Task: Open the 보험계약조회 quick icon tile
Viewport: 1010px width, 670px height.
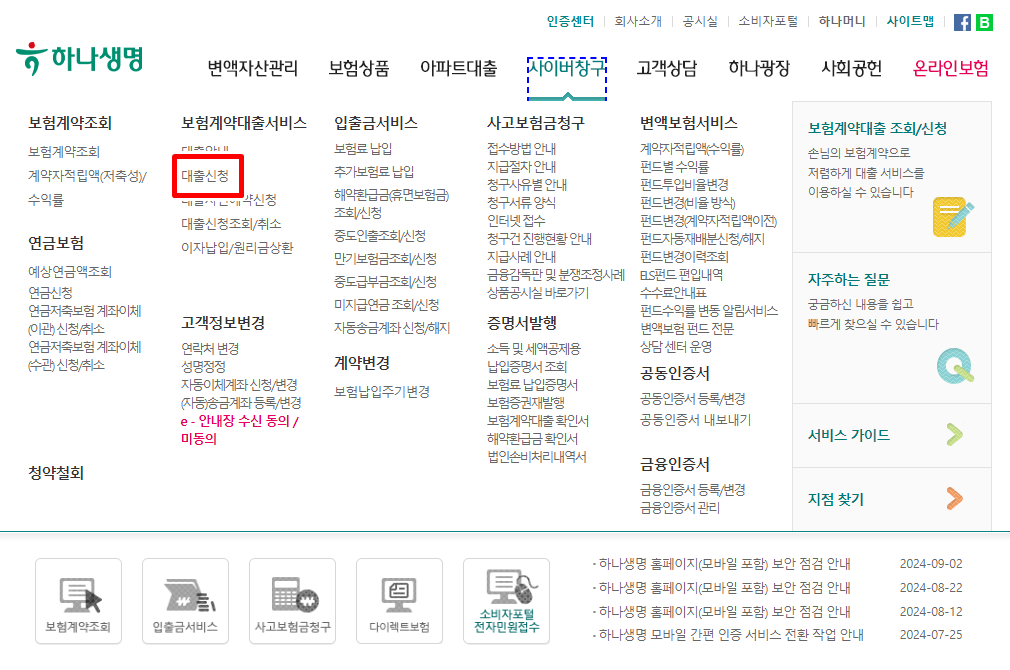Action: (x=79, y=601)
